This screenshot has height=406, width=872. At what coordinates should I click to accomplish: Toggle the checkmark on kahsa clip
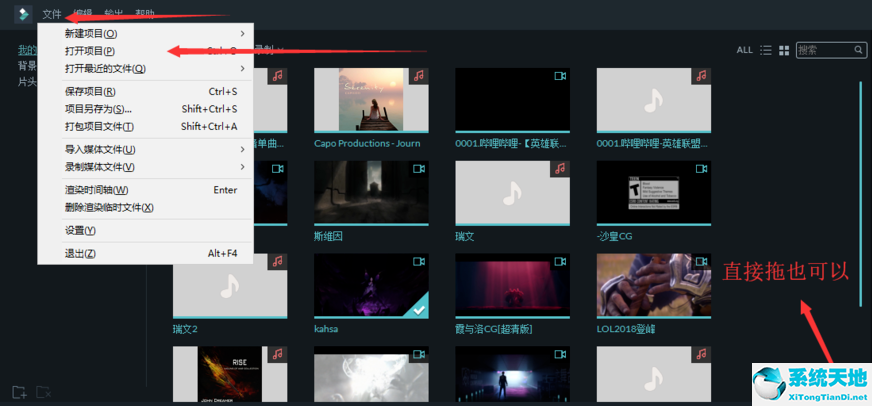[420, 307]
